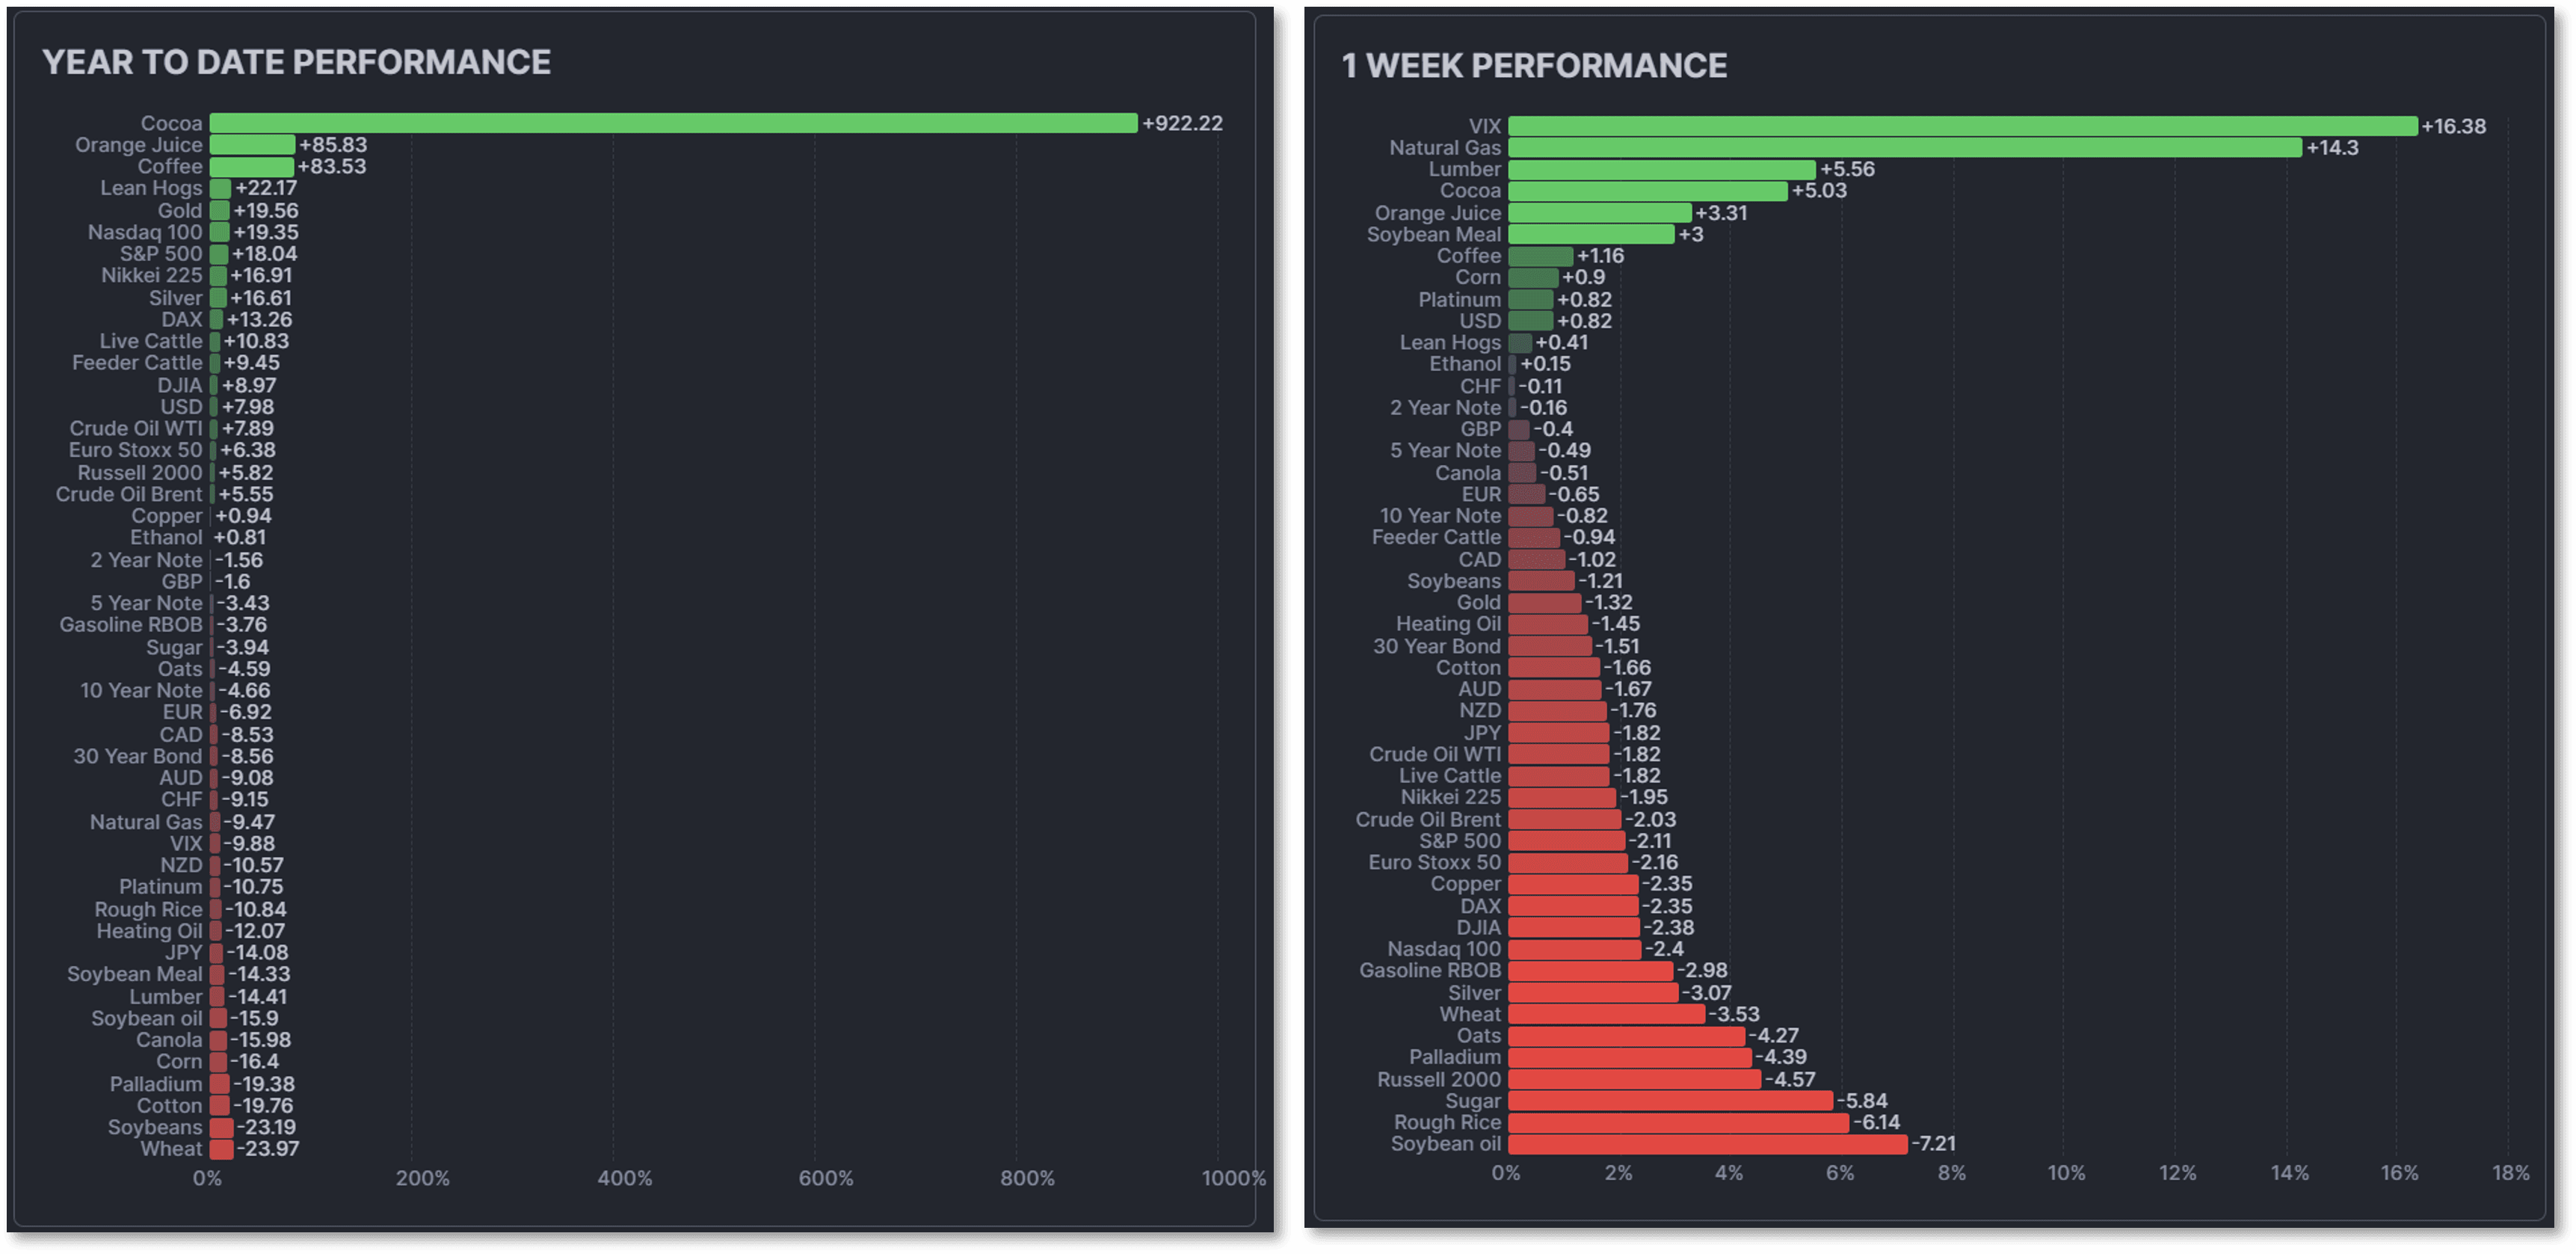Click the Palladium -4.39 weekly bar
This screenshot has width=2576, height=1254.
point(1629,1058)
